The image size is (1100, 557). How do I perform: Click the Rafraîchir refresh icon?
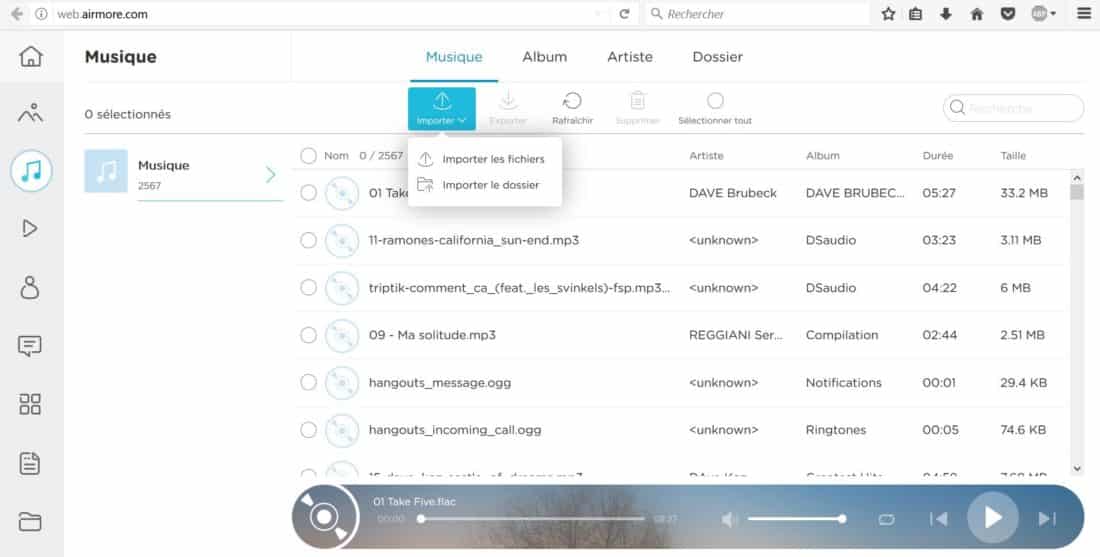point(572,101)
